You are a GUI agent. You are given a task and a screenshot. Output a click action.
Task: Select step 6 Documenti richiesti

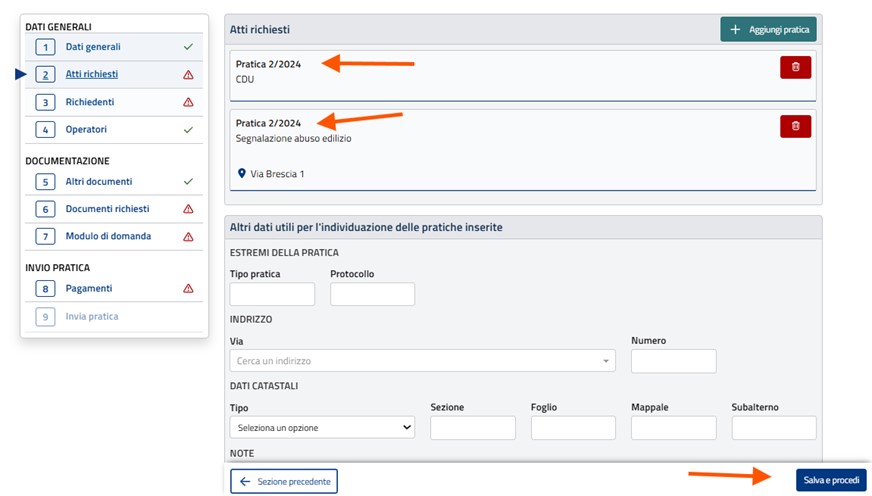coord(107,209)
